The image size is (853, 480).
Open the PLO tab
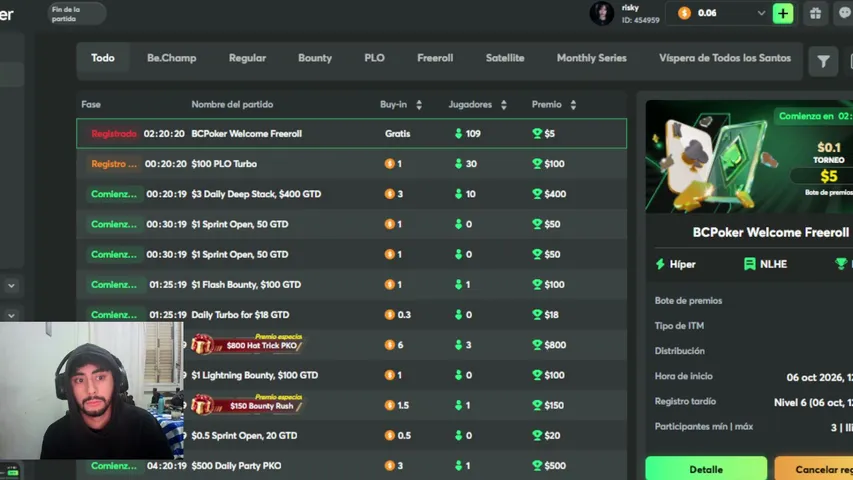[374, 58]
